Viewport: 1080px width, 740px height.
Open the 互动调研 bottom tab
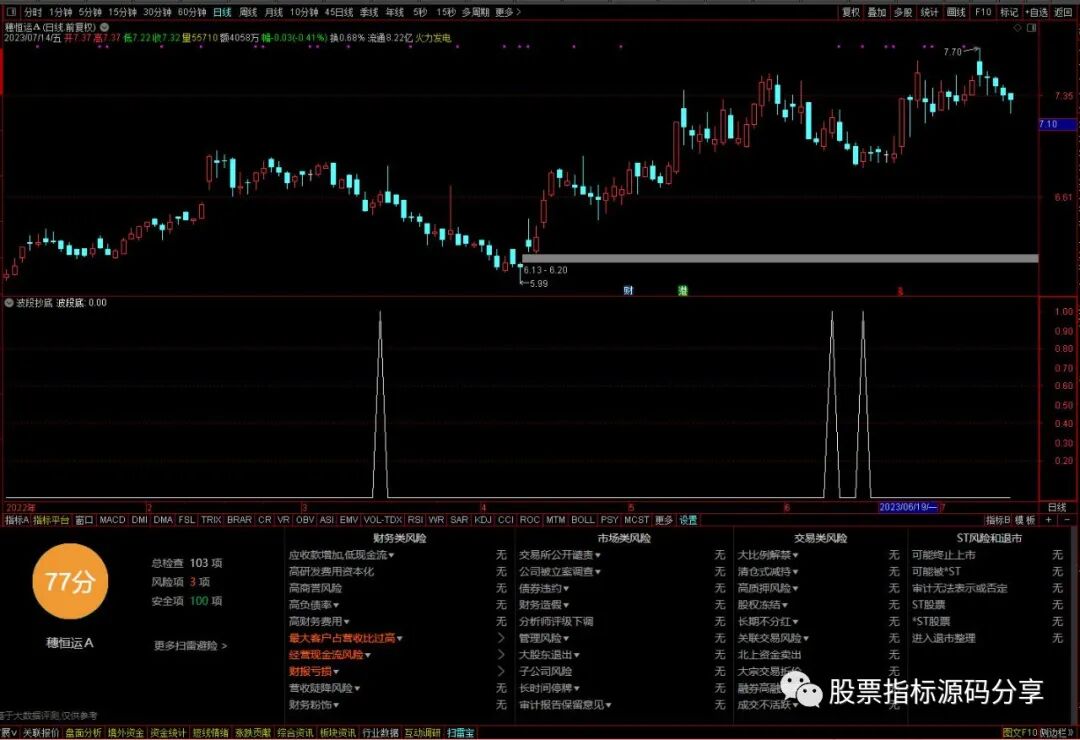pyautogui.click(x=422, y=732)
